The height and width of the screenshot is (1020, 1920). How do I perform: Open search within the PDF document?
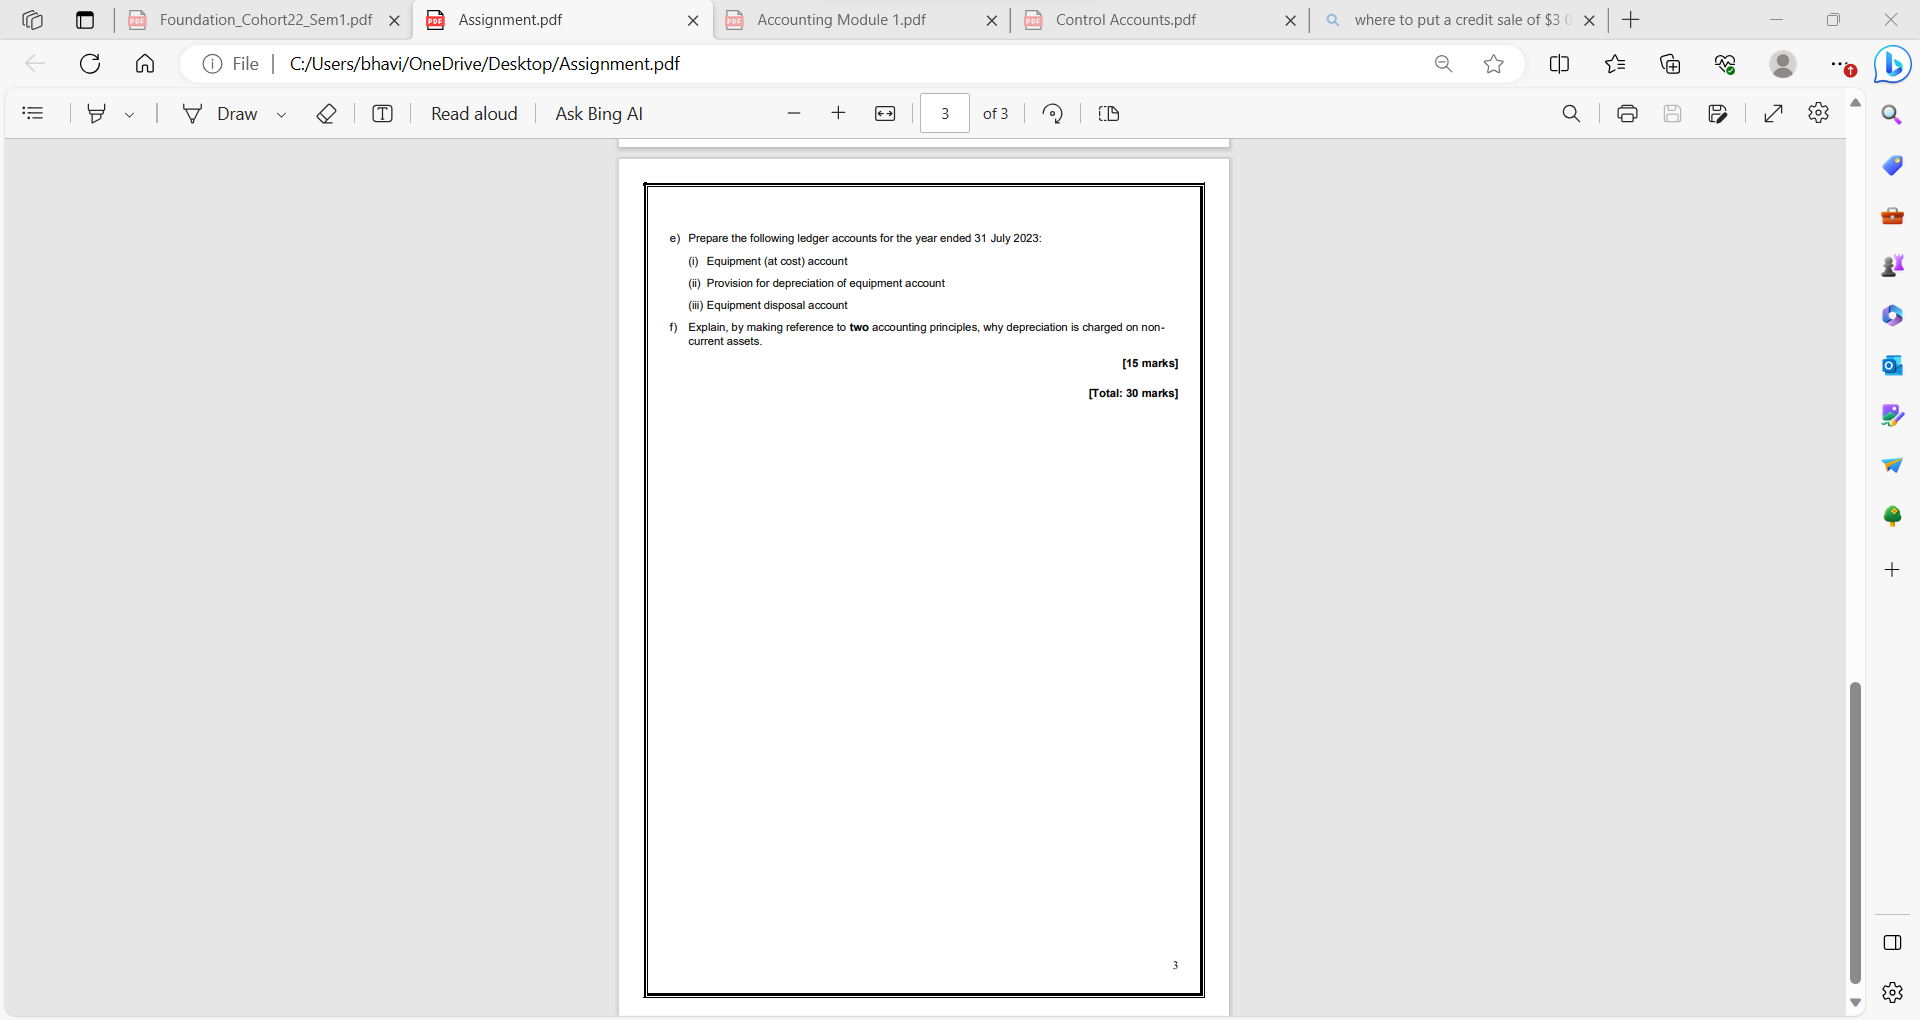coord(1571,113)
